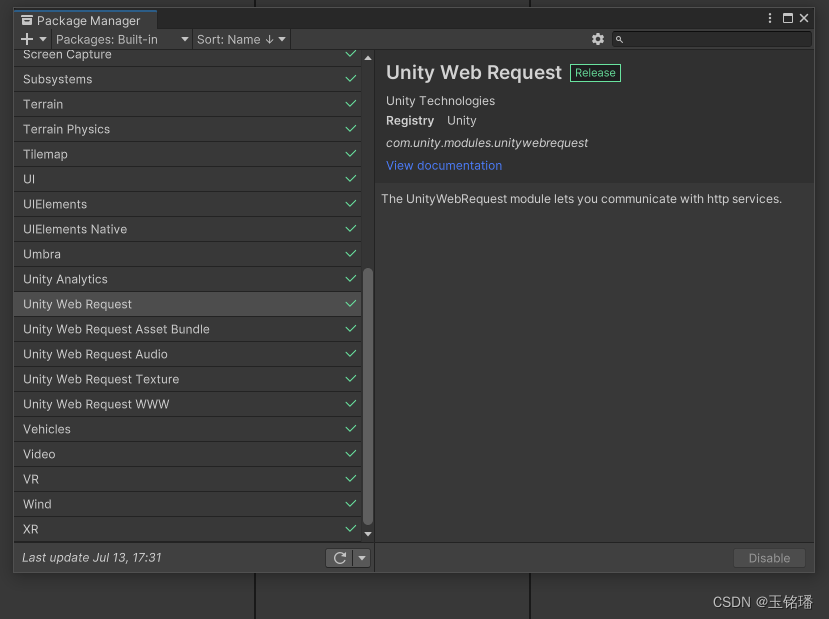Select the Wind package
The height and width of the screenshot is (619, 829).
188,504
